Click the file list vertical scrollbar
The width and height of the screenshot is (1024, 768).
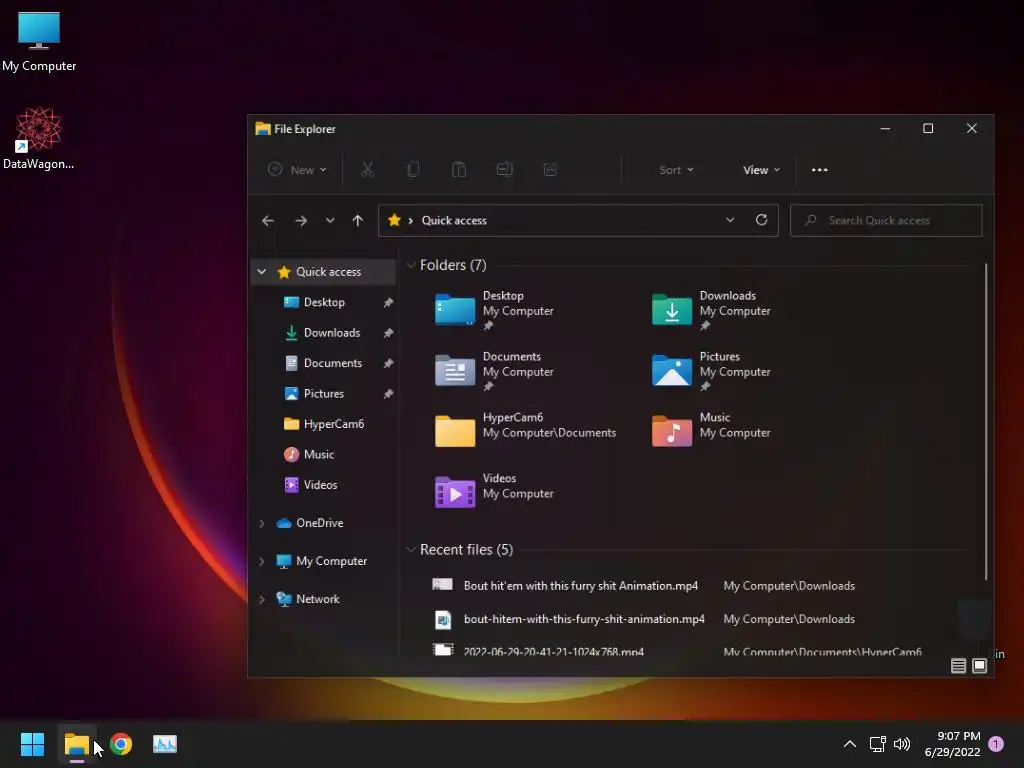click(x=985, y=421)
